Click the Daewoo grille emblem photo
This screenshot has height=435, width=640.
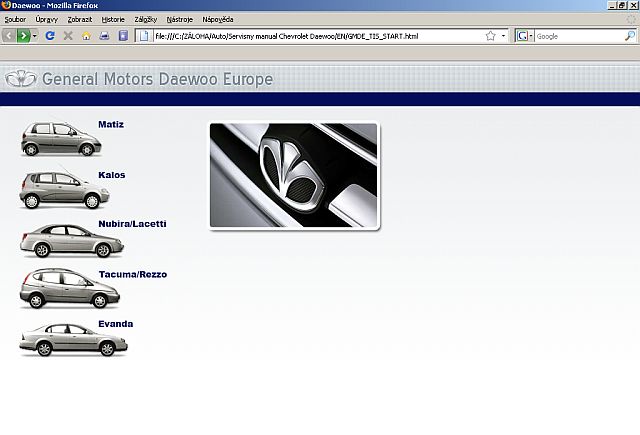coord(294,176)
